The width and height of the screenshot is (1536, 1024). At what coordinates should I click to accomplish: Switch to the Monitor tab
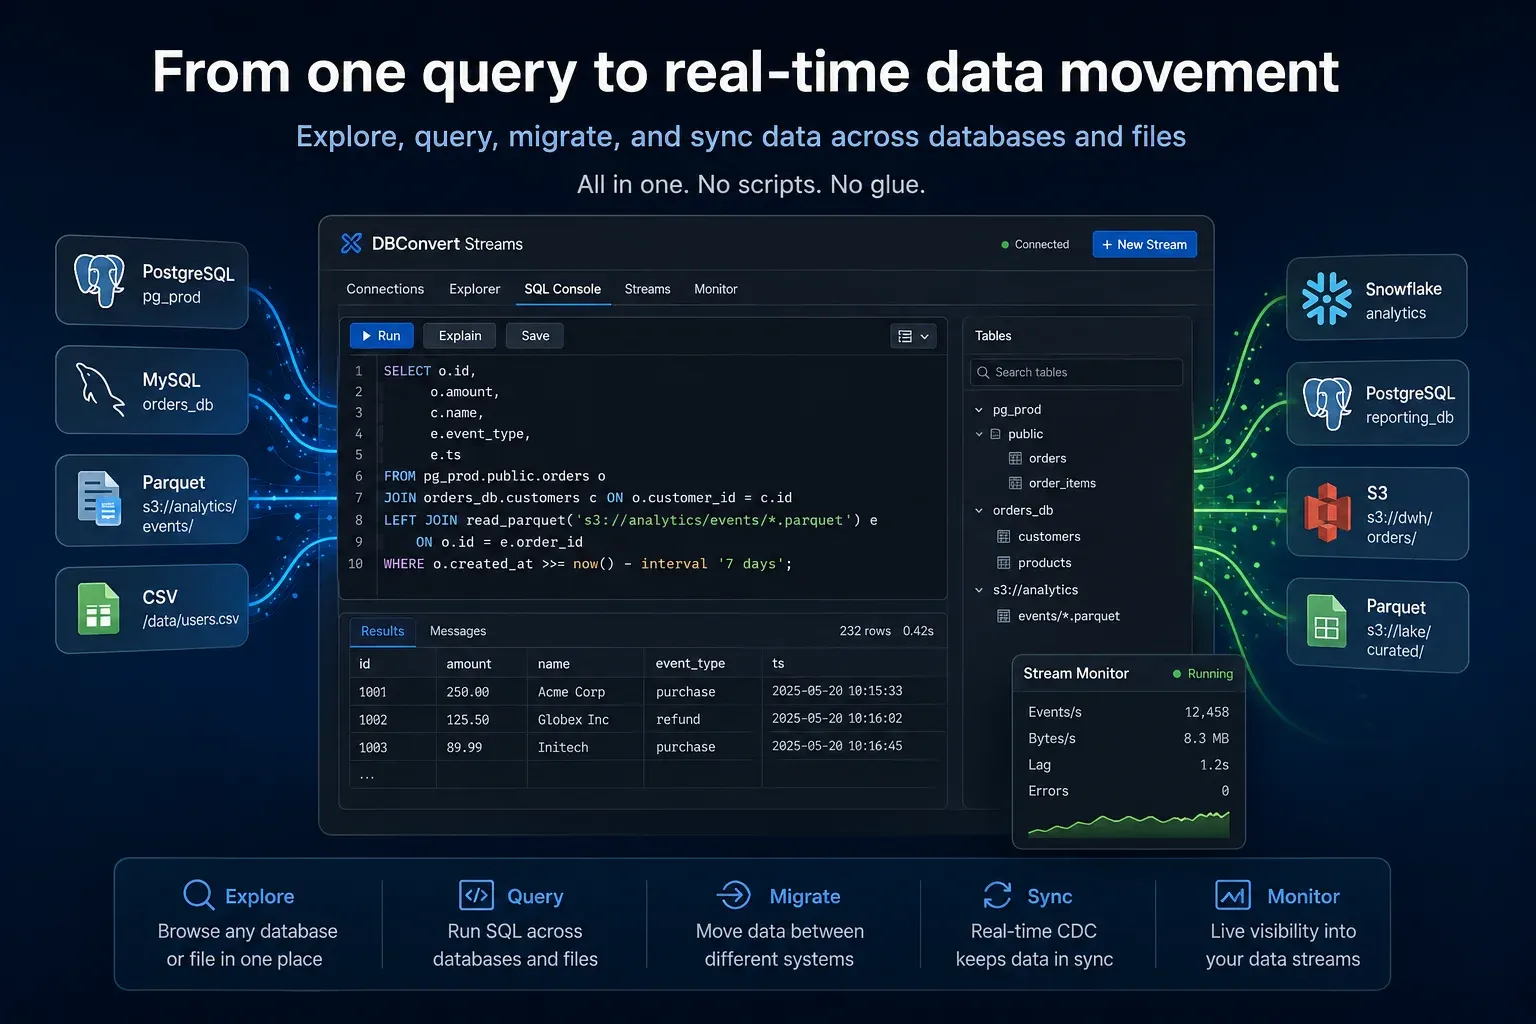point(716,289)
